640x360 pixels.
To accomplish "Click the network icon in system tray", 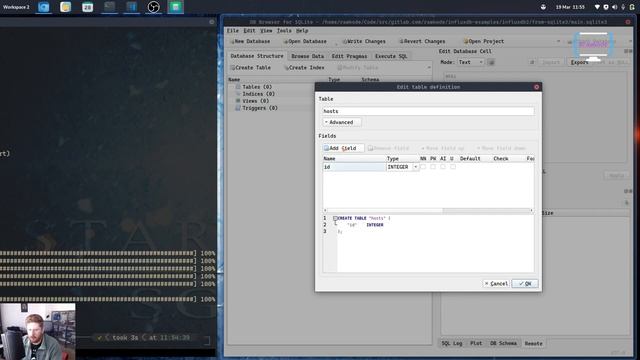I will coord(597,7).
